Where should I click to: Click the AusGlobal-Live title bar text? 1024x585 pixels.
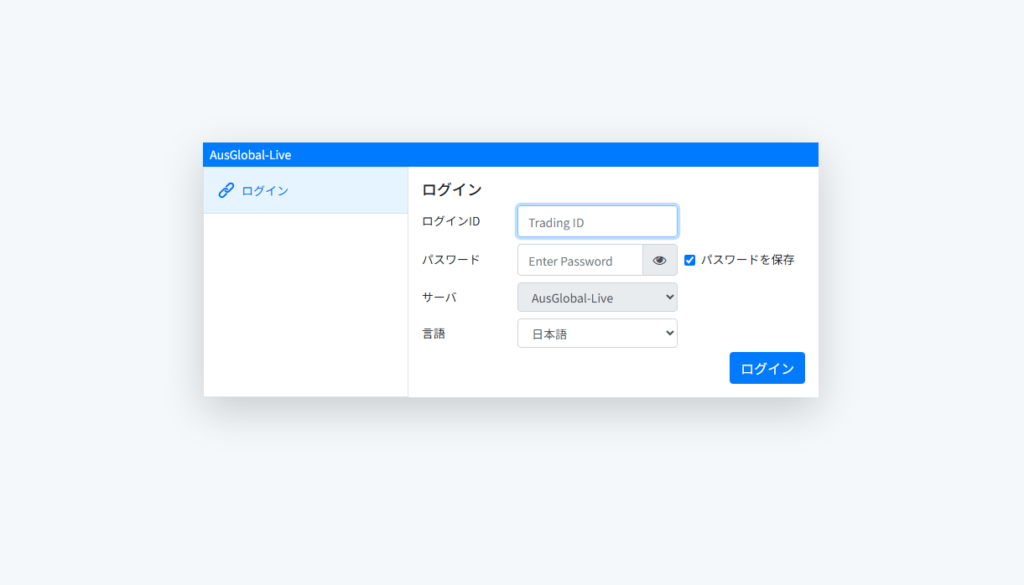pyautogui.click(x=250, y=155)
